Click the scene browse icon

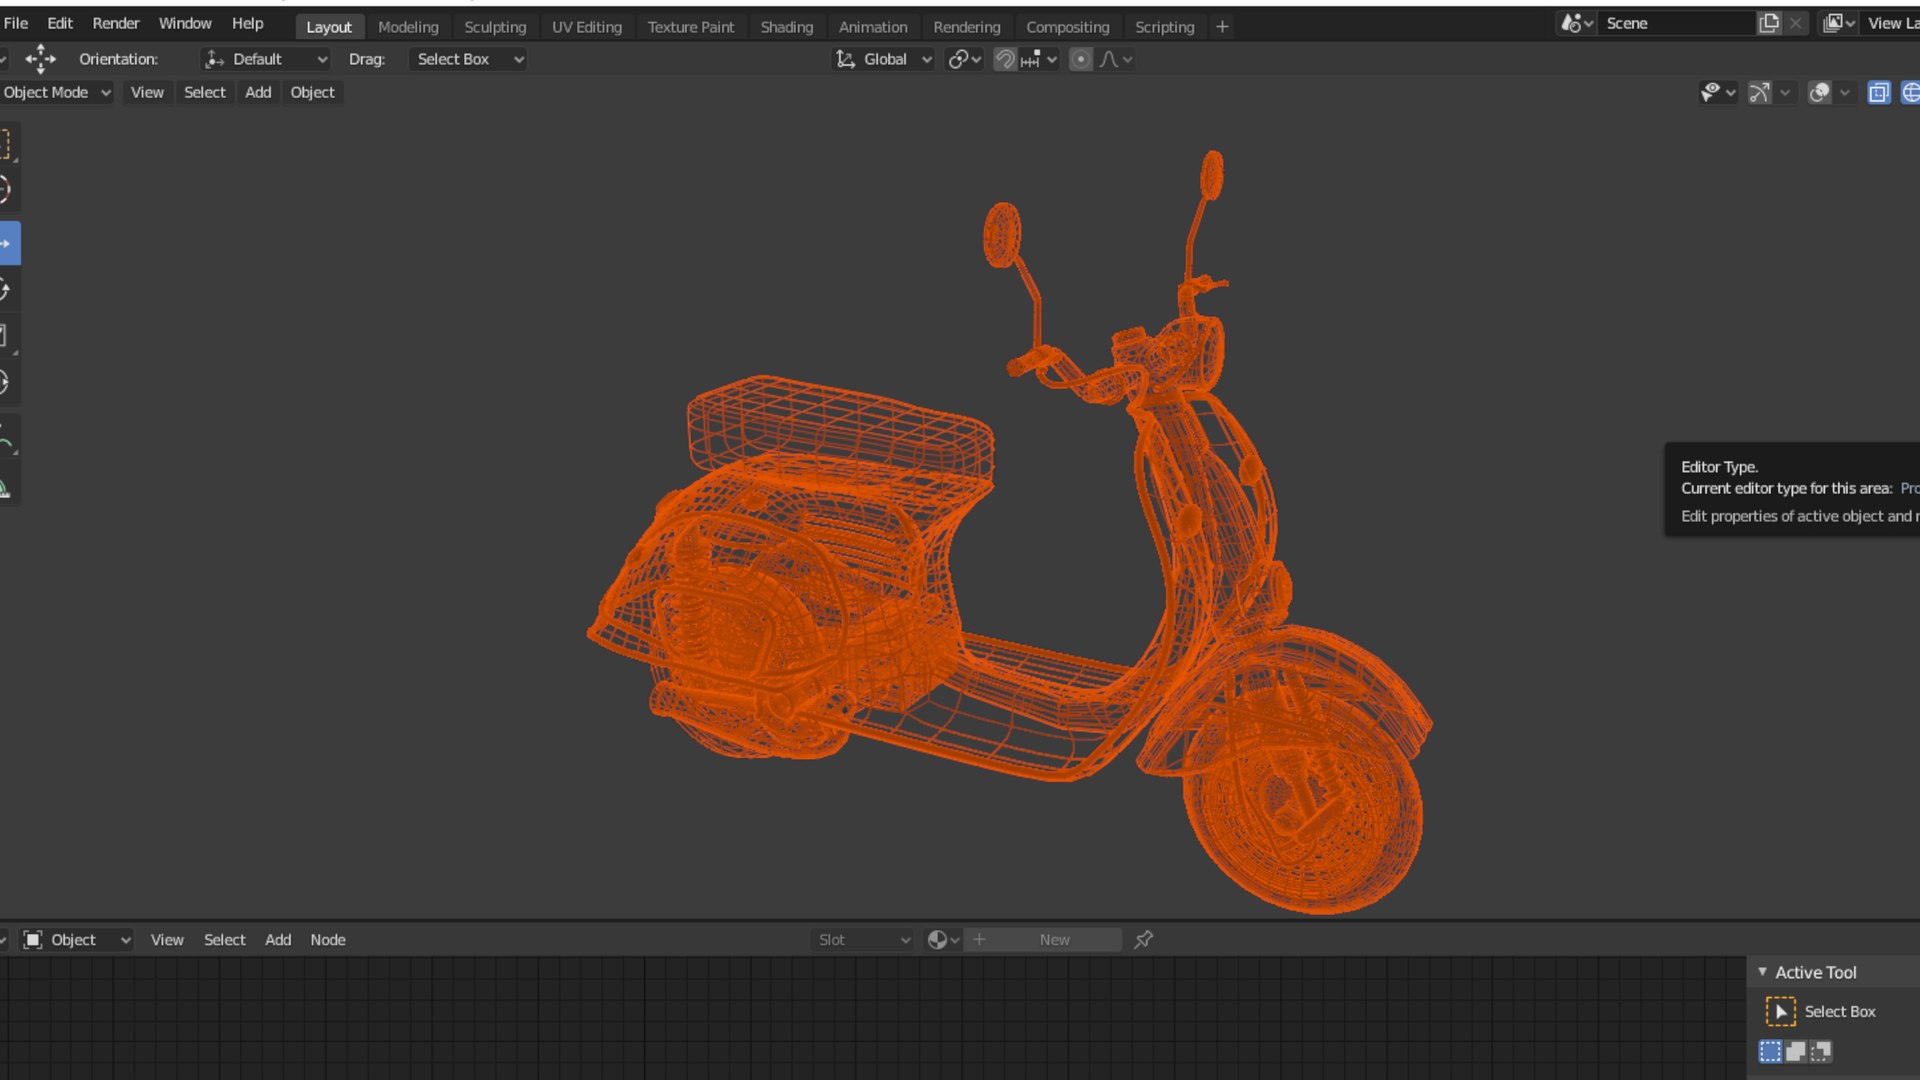(1576, 23)
